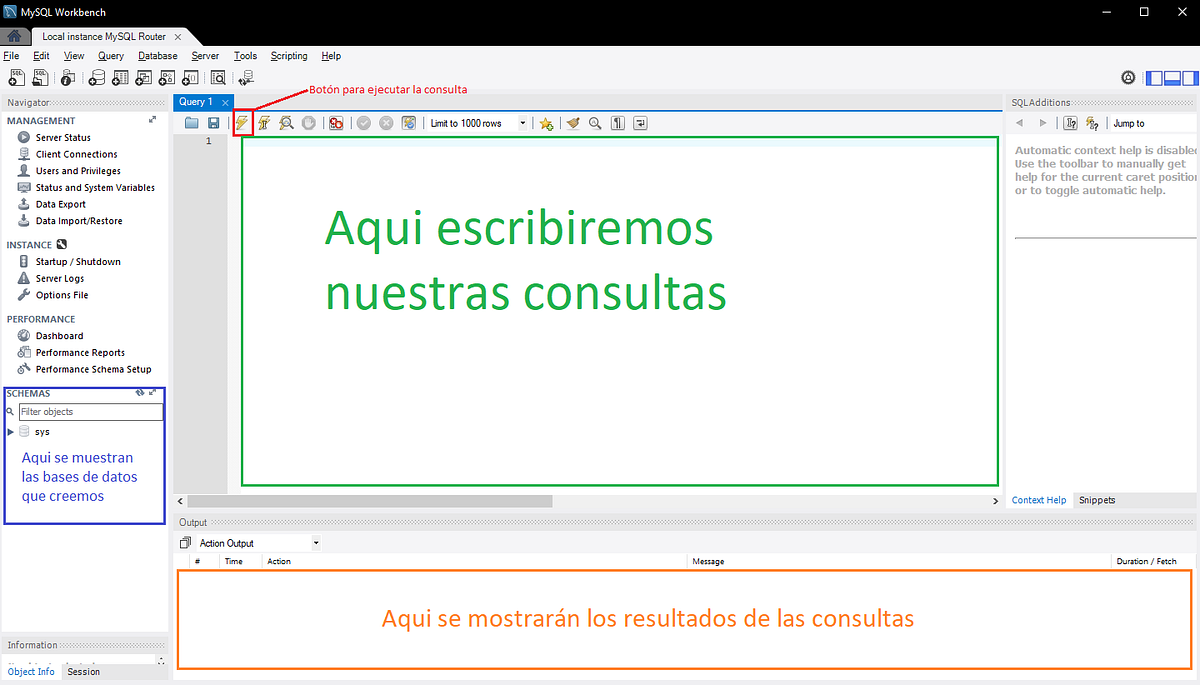Open the Find panel magnifying glass icon

pos(595,122)
